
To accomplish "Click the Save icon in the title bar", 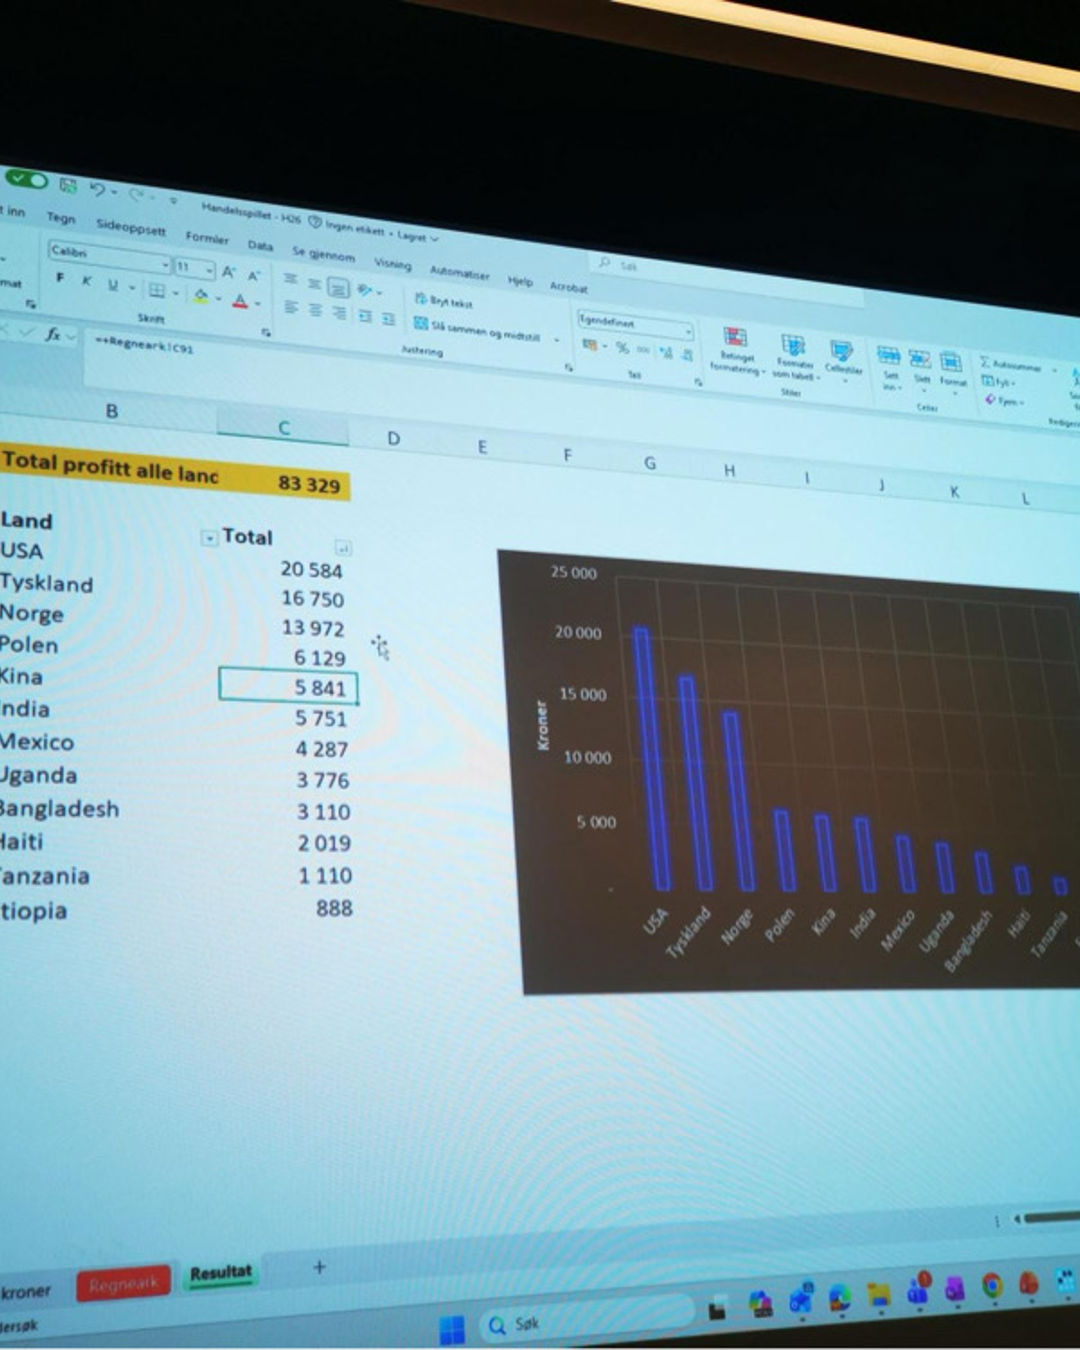I will tap(68, 185).
